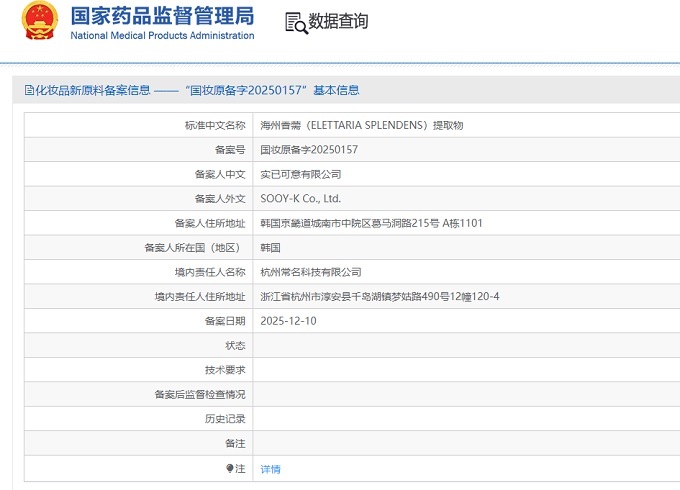This screenshot has width=680, height=490.
Task: Click the 数据查询 magnifier document icon
Action: [x=295, y=22]
